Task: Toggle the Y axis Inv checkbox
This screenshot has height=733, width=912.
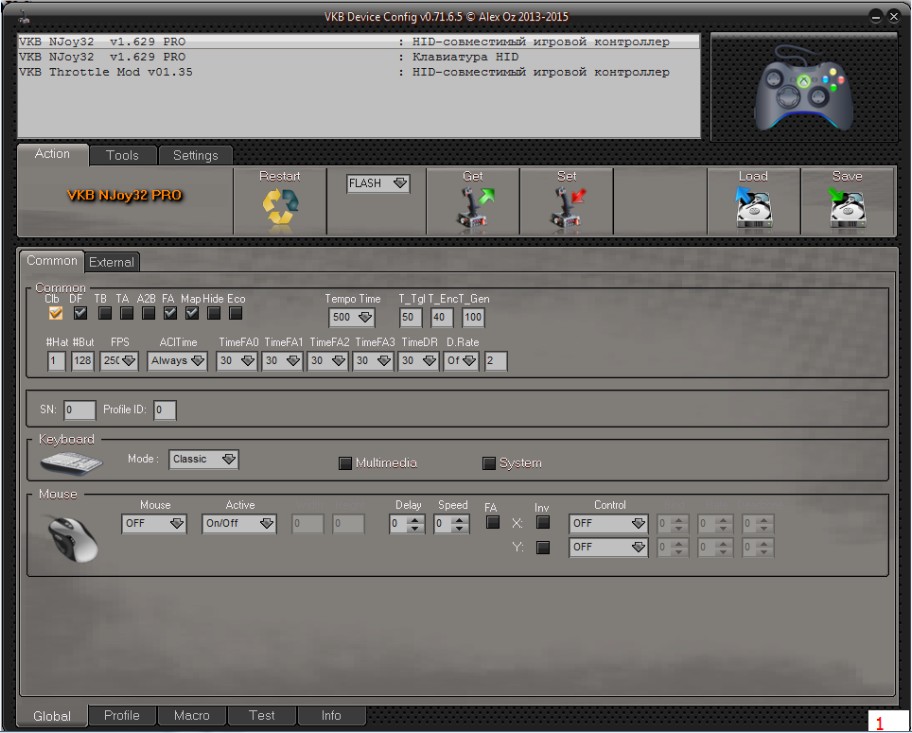Action: [x=543, y=547]
